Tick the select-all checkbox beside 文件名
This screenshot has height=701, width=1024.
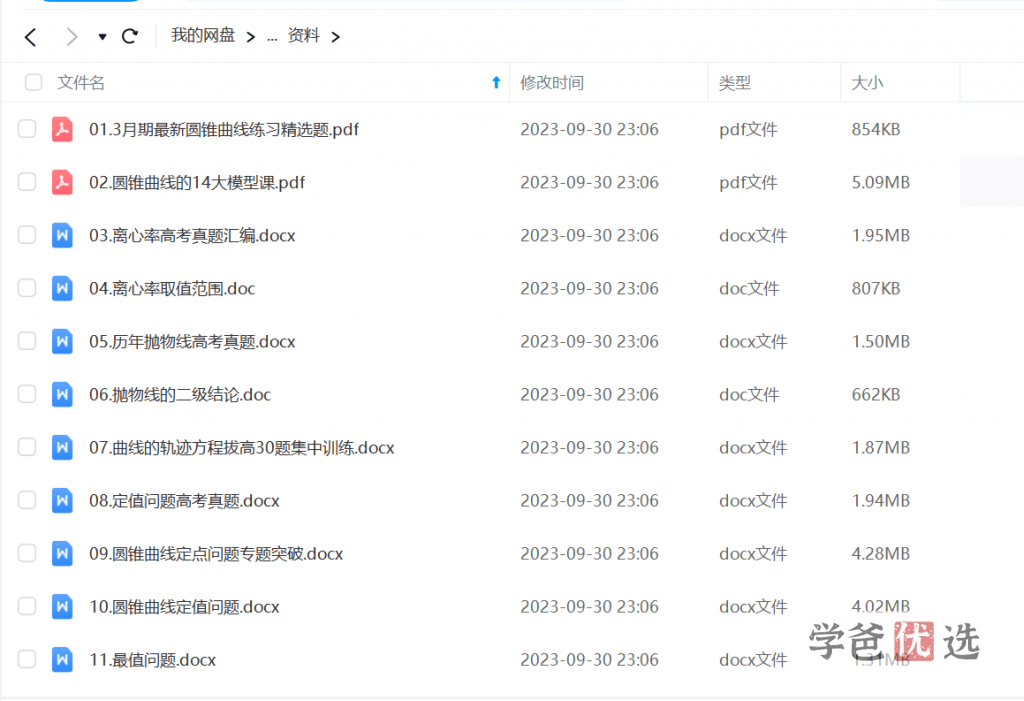[33, 82]
